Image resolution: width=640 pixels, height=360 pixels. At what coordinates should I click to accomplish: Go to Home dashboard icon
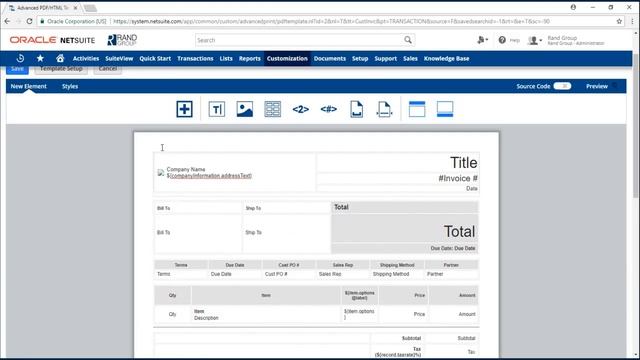(60, 58)
